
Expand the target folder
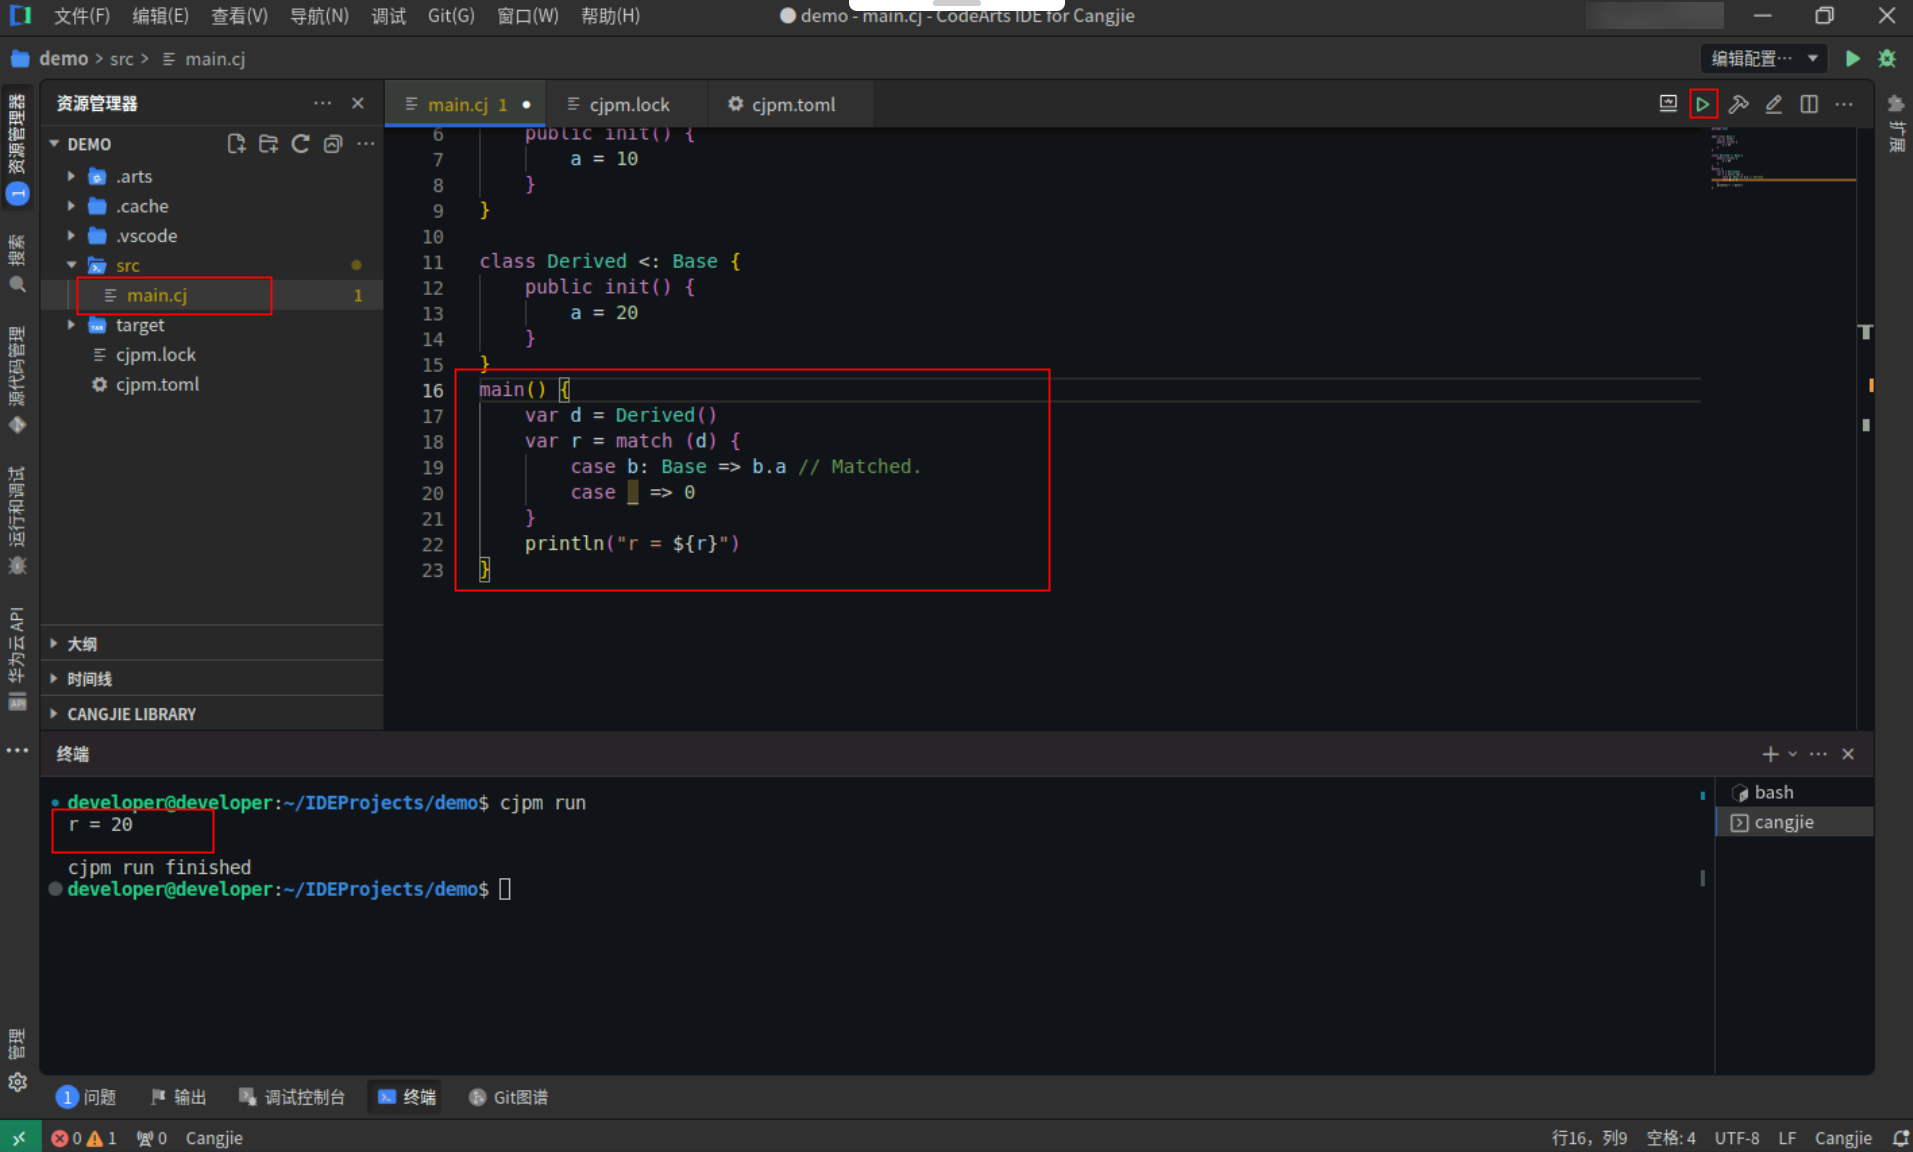(71, 325)
